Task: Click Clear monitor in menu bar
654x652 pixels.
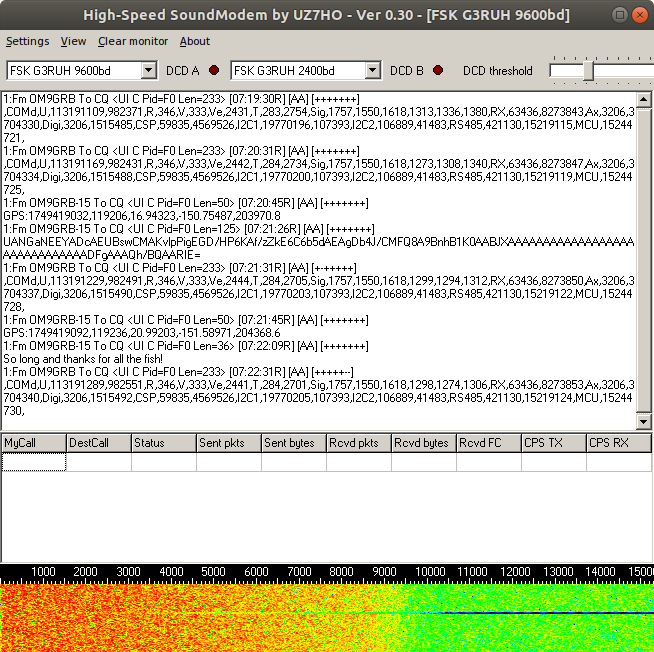Action: pyautogui.click(x=133, y=41)
